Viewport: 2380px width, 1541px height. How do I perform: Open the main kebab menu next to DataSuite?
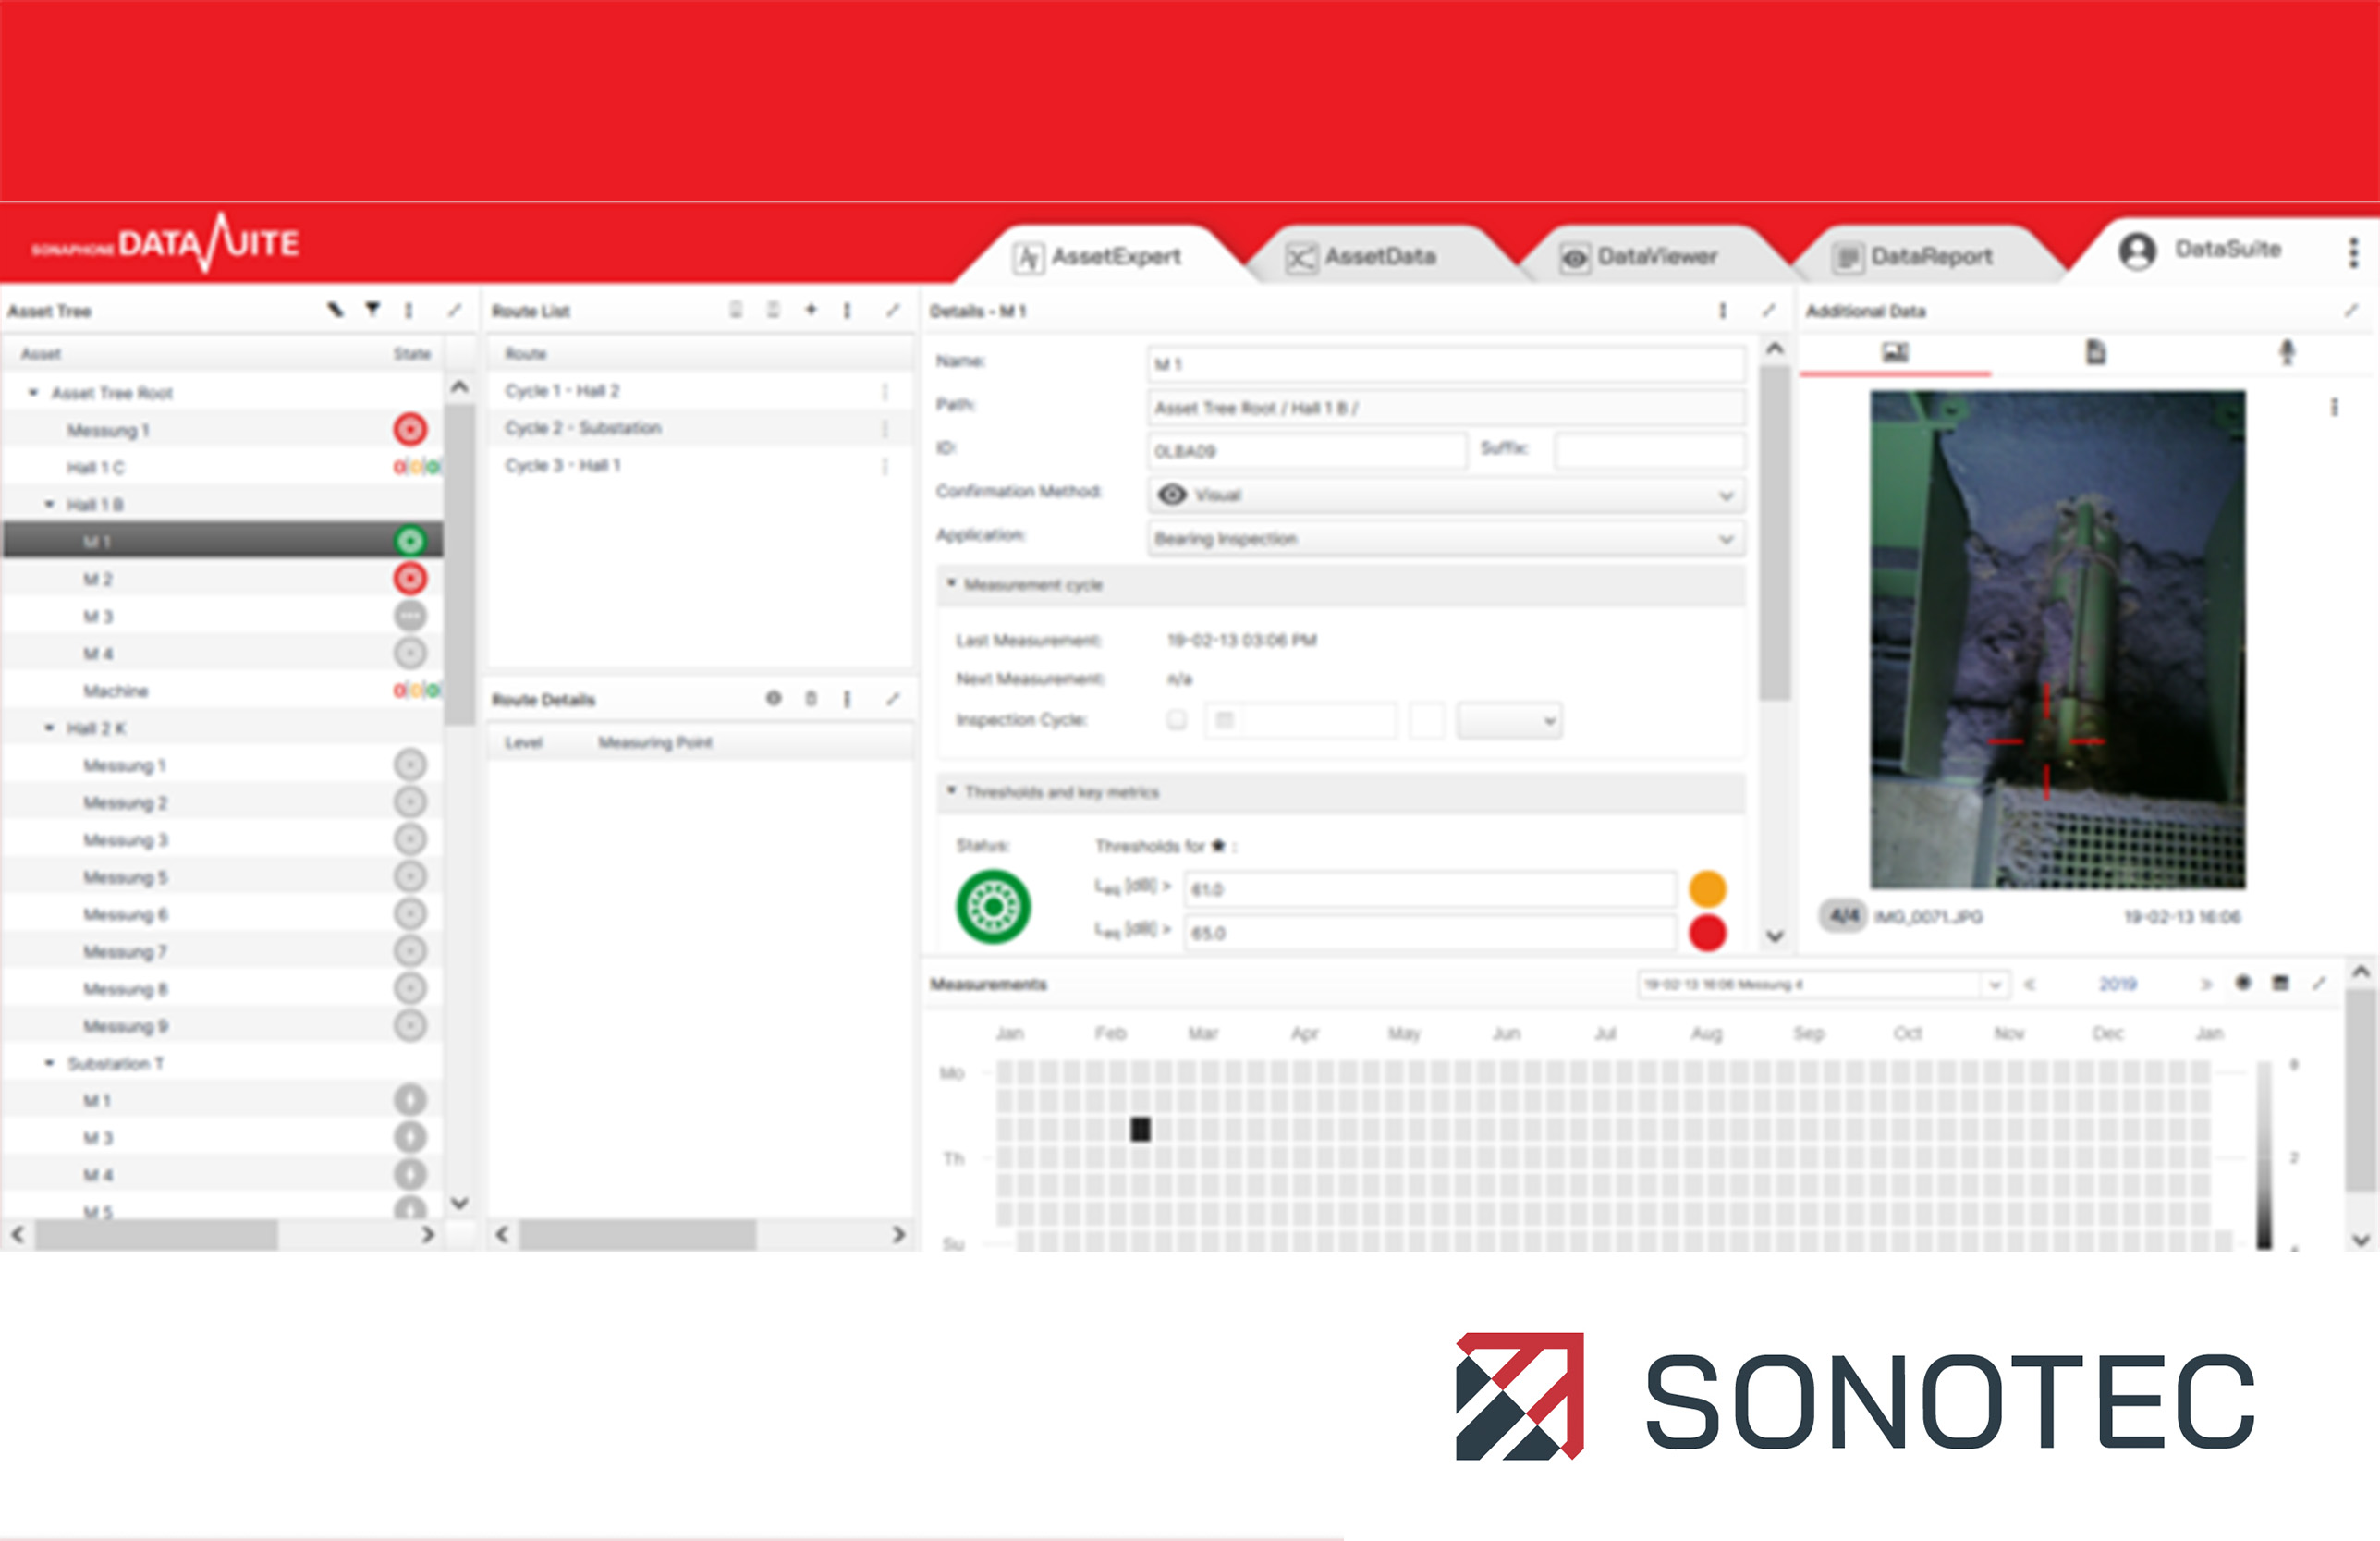tap(2353, 252)
